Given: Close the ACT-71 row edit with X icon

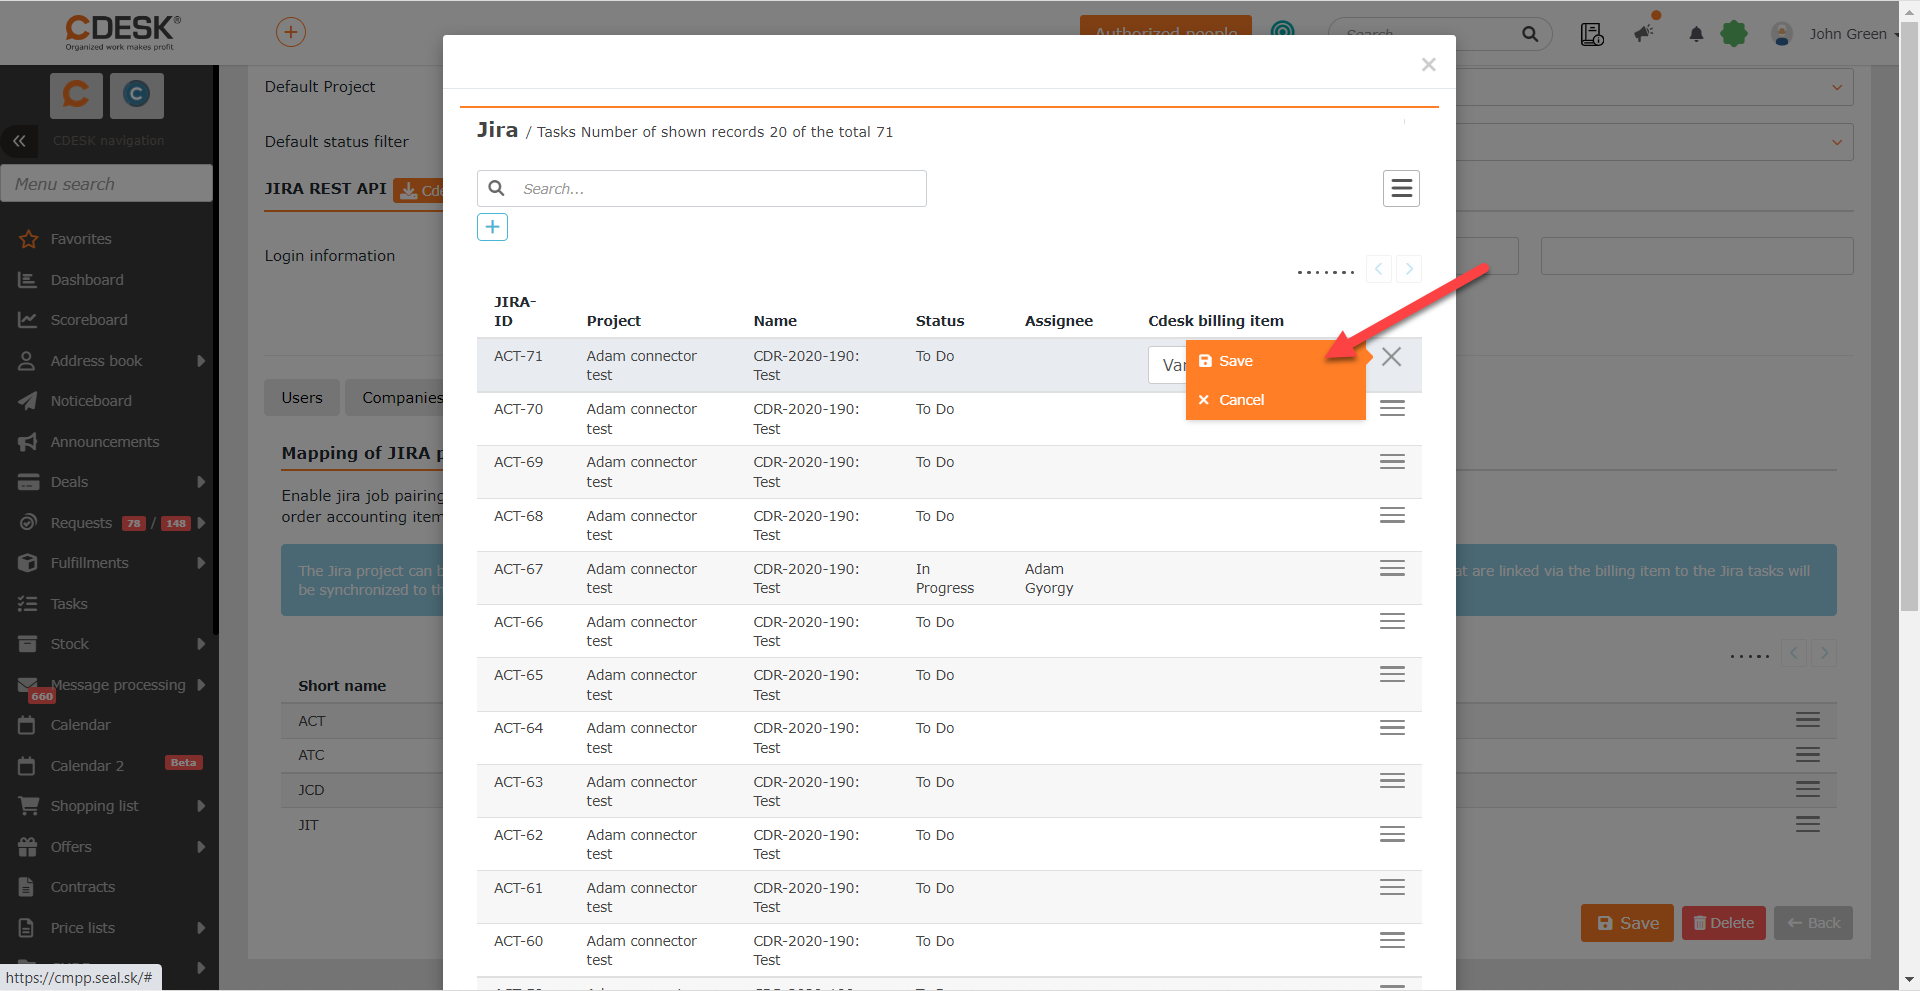Looking at the screenshot, I should pyautogui.click(x=1391, y=357).
